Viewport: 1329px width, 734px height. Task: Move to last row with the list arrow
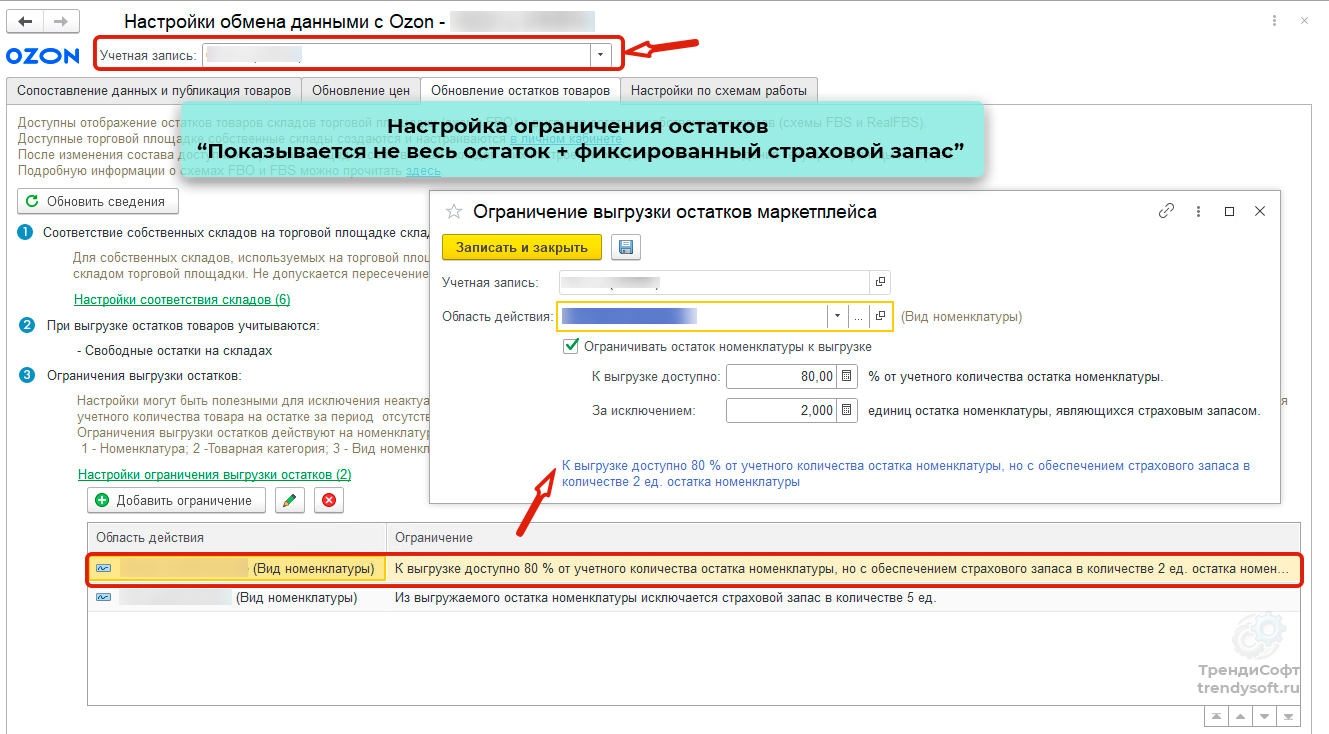pos(1290,717)
